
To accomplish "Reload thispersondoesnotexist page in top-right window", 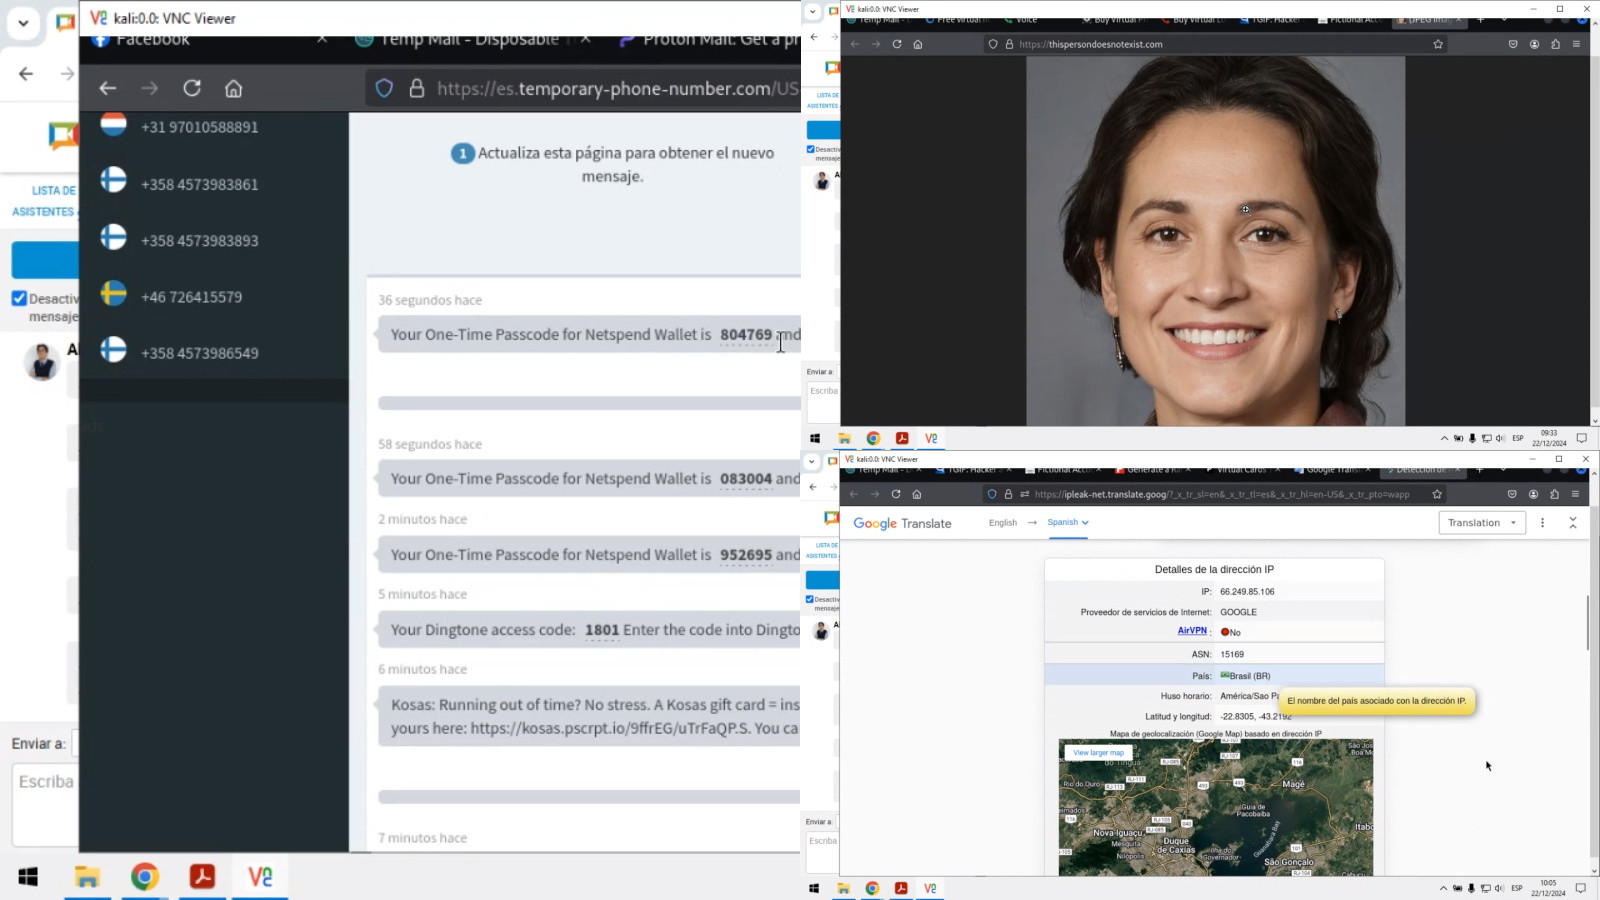I will click(897, 44).
